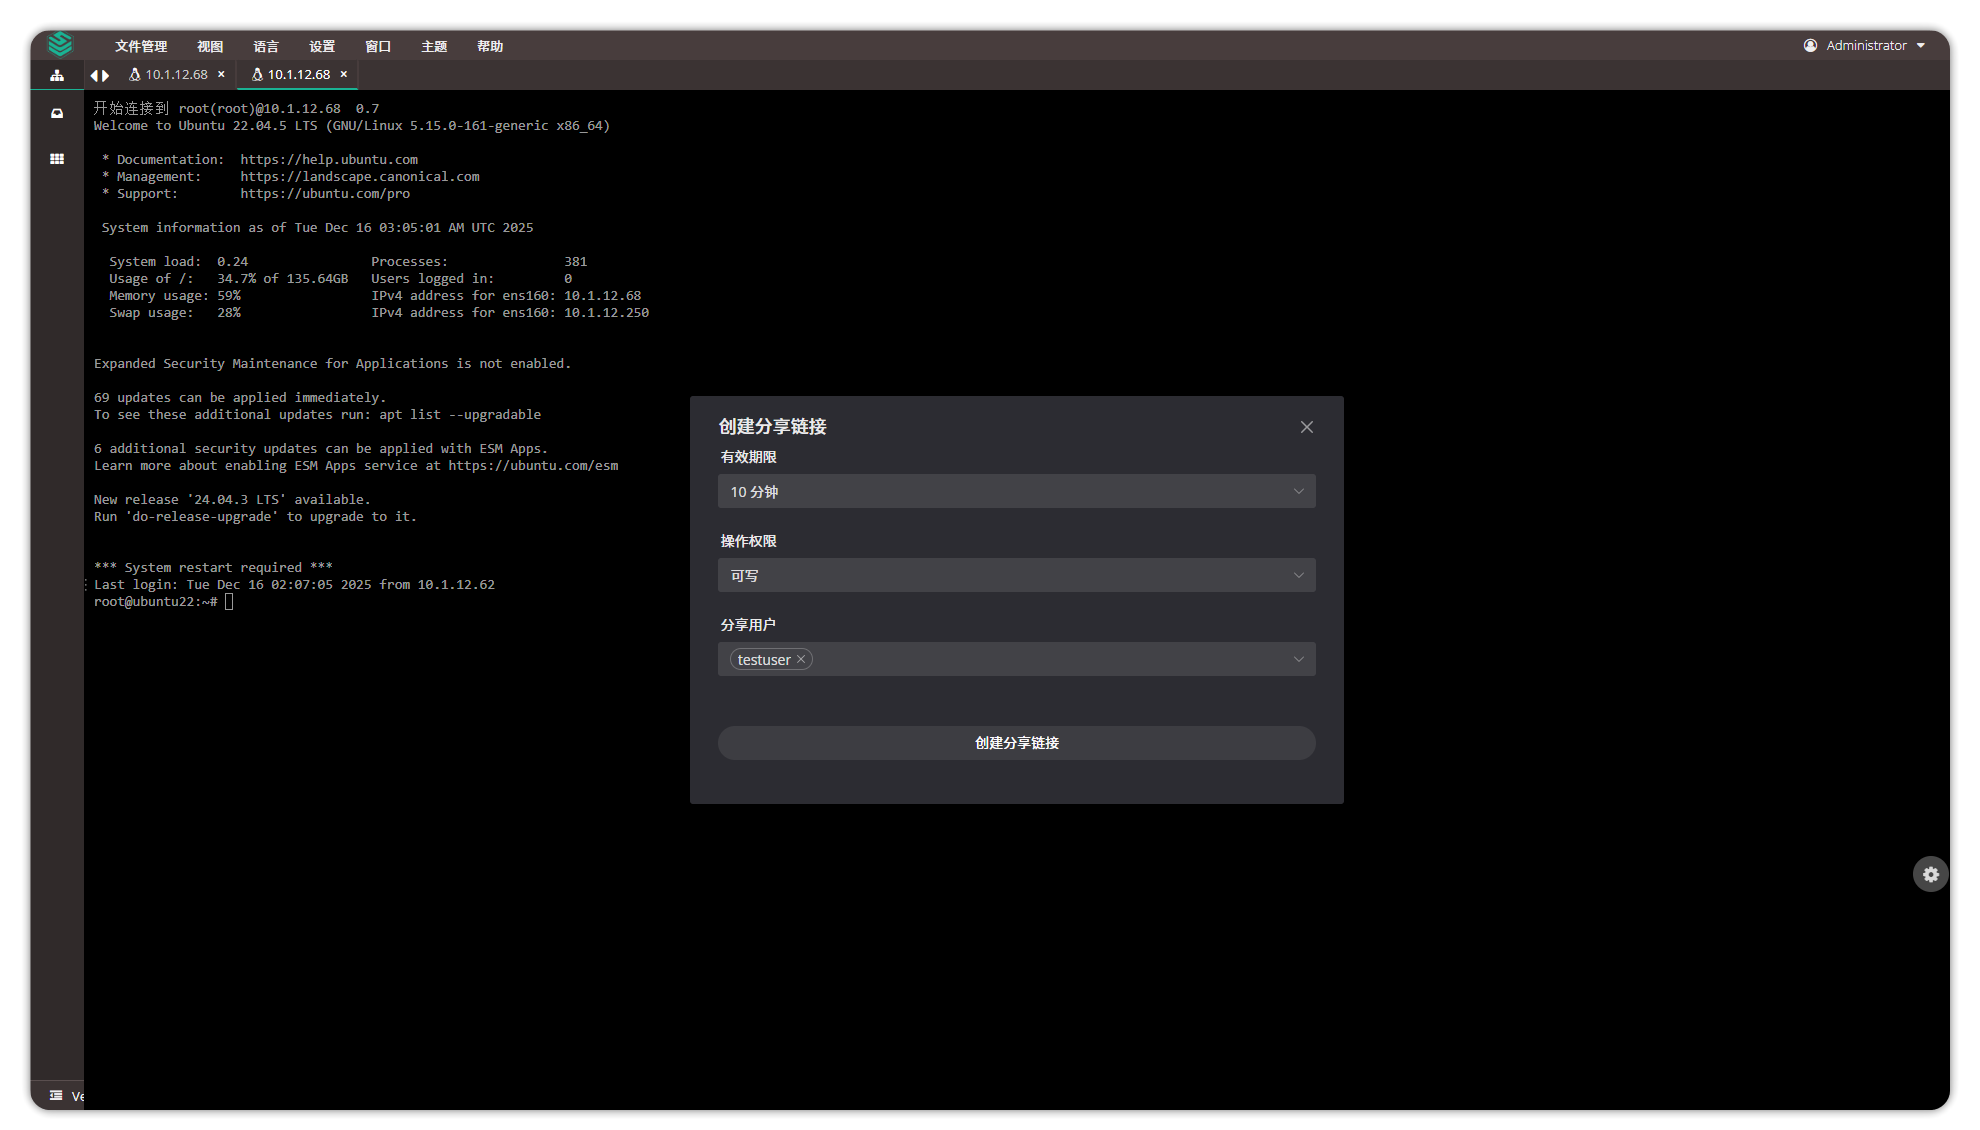This screenshot has height=1130, width=1980.
Task: Remove testuser tag from shared users
Action: (x=801, y=659)
